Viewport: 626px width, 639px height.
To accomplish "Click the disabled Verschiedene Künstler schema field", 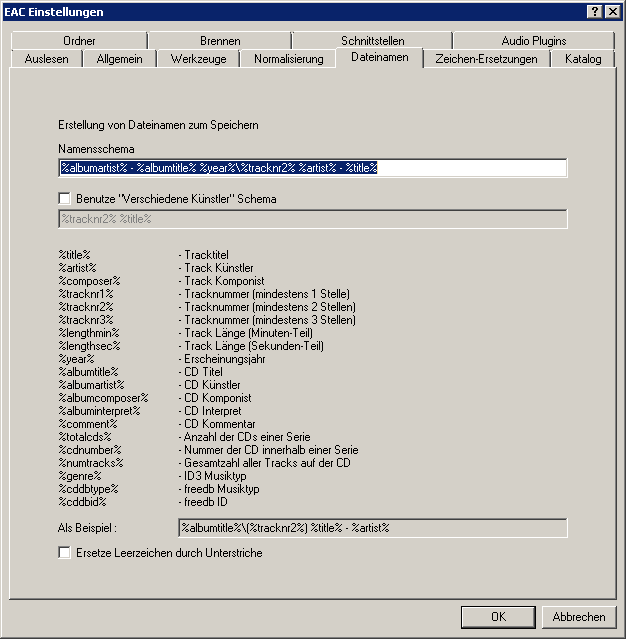I will click(x=312, y=219).
